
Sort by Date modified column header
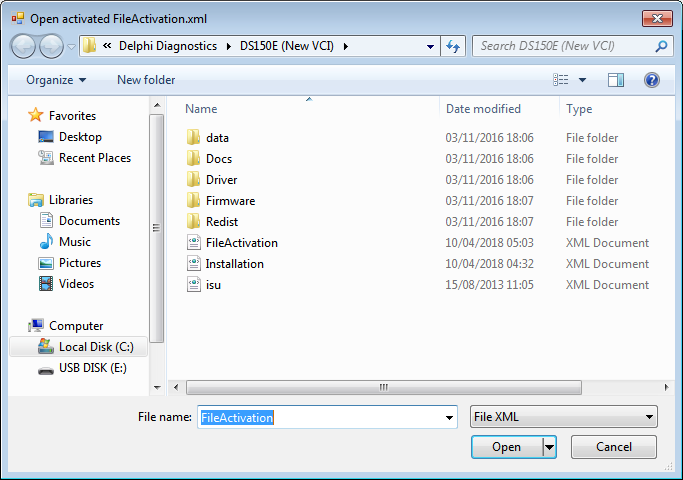coord(483,108)
